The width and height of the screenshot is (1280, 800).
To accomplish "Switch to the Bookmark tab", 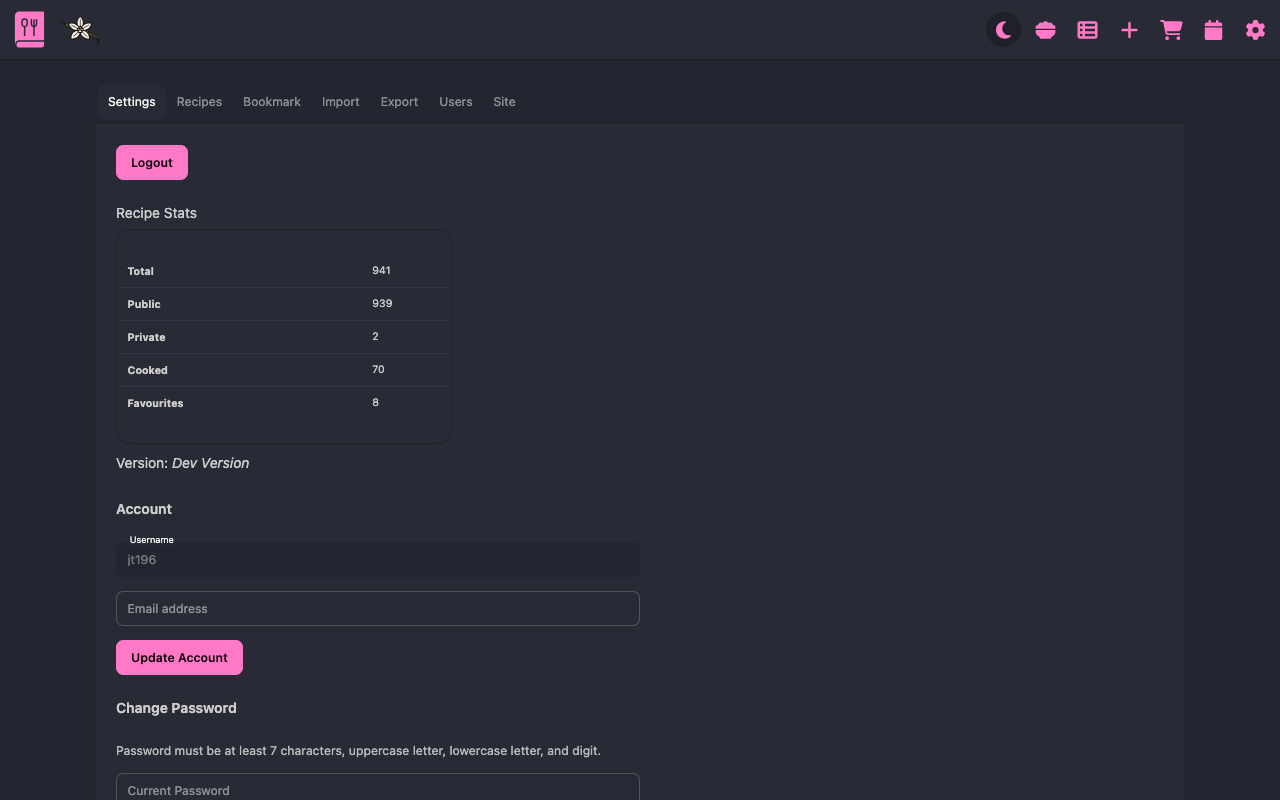I will coord(272,102).
